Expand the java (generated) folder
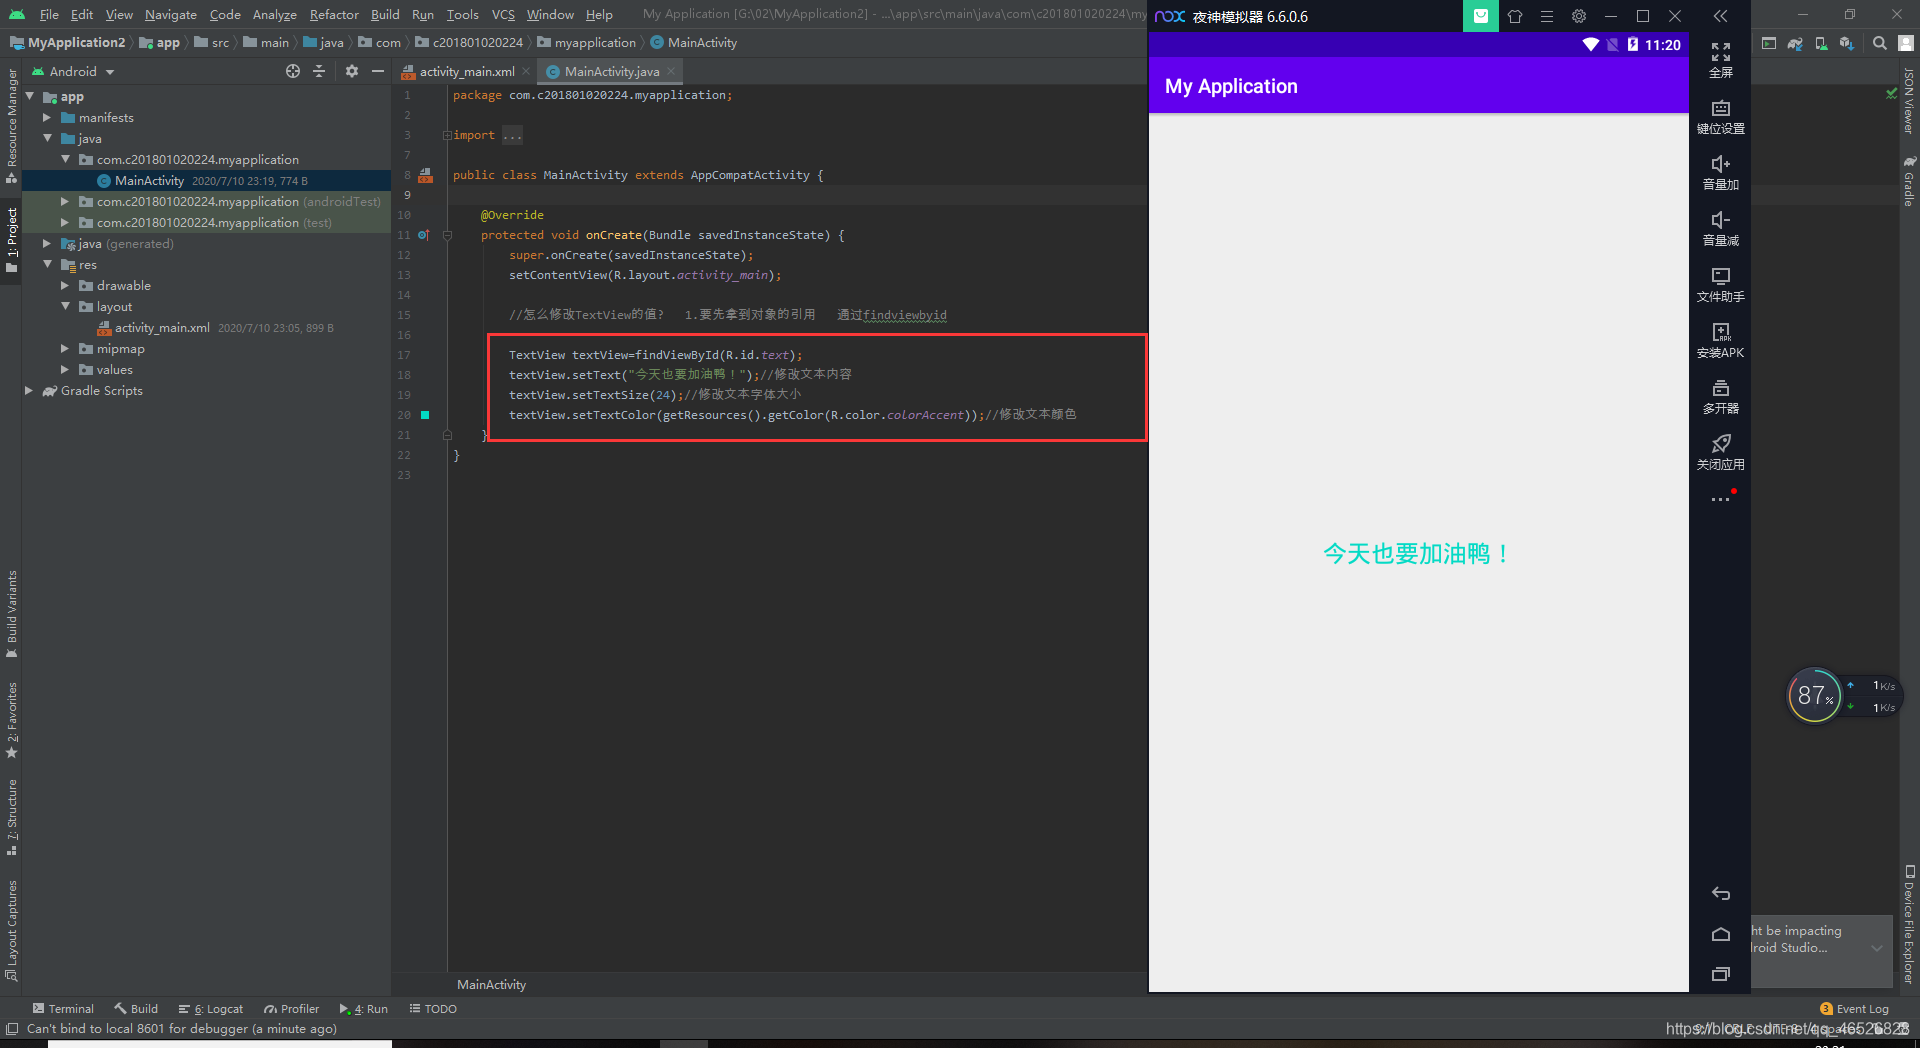The height and width of the screenshot is (1048, 1920). [47, 244]
